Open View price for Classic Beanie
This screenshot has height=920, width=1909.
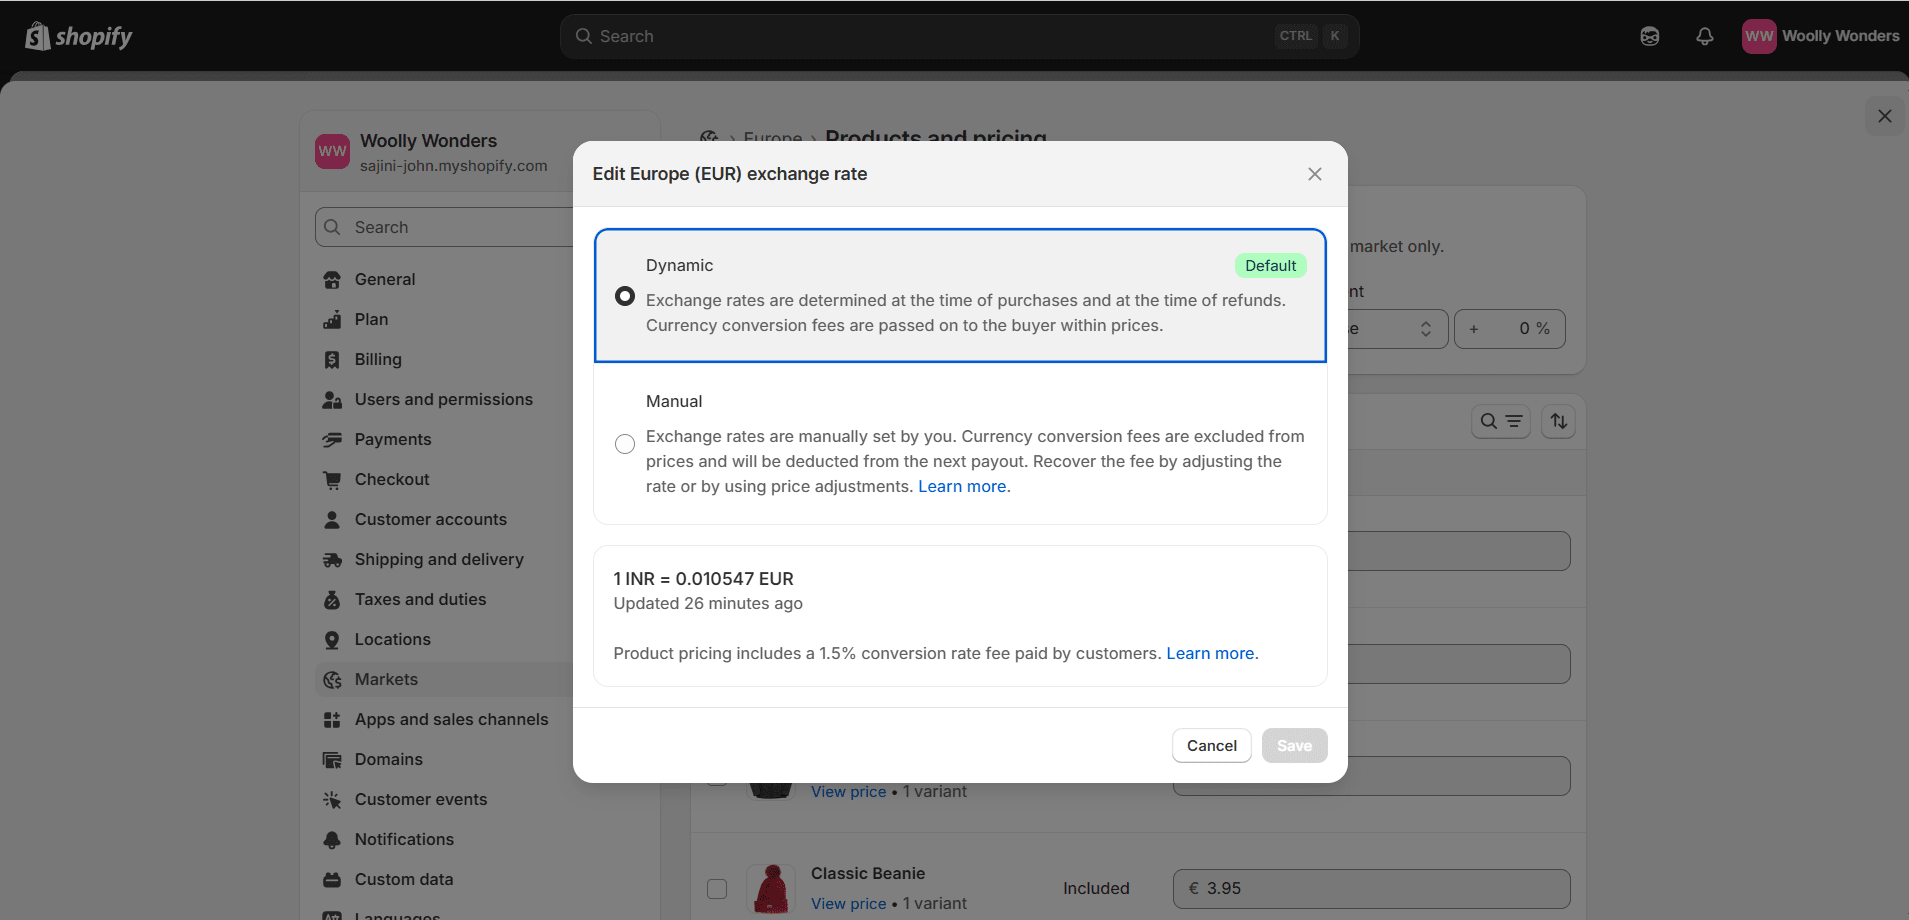(x=848, y=903)
